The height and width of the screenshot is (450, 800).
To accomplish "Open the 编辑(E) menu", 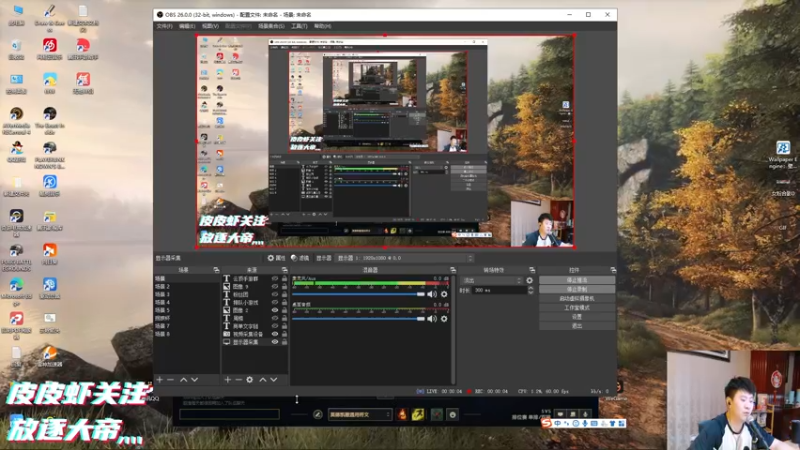I will tap(187, 26).
